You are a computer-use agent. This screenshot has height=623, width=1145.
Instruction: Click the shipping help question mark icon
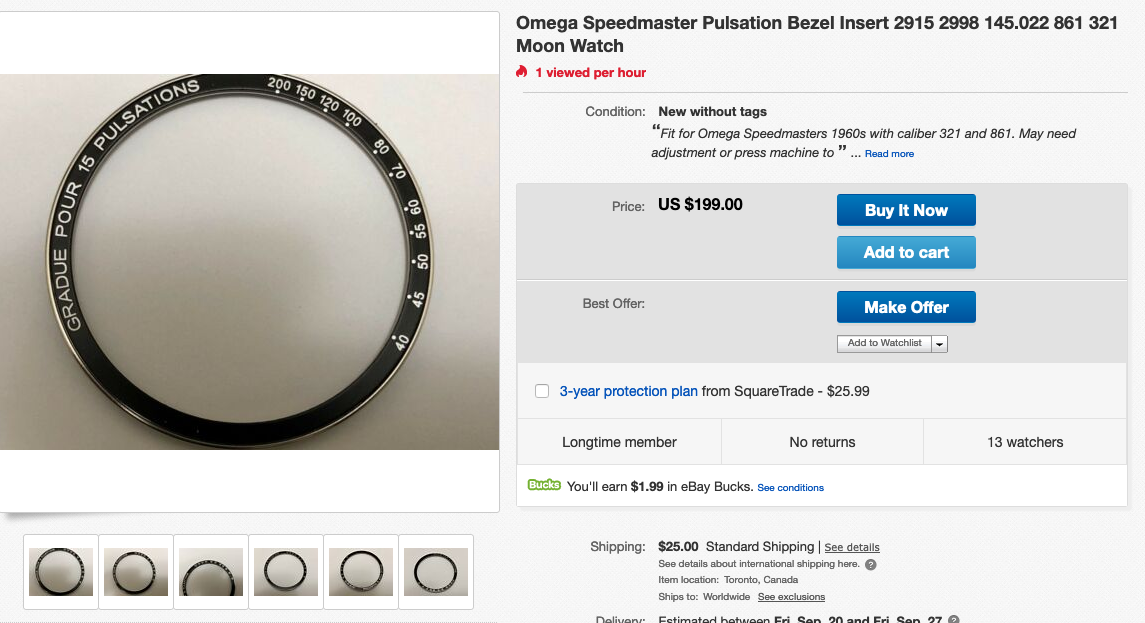(870, 565)
